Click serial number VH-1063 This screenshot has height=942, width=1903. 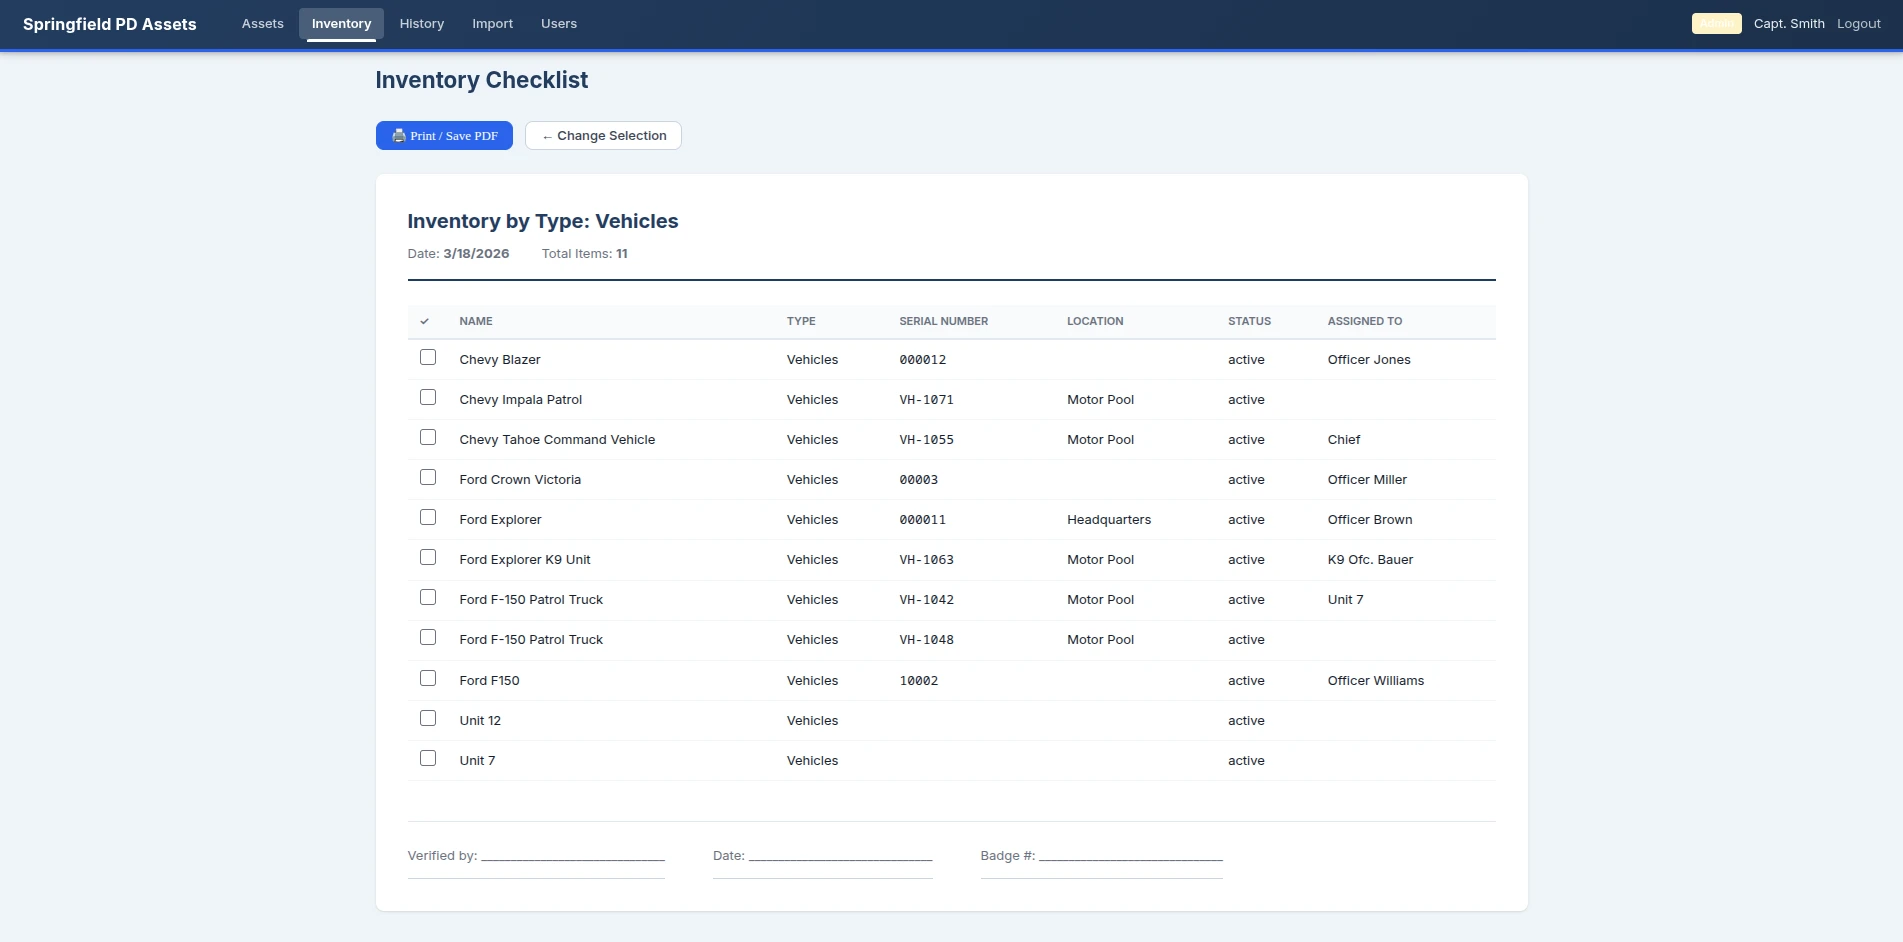926,560
